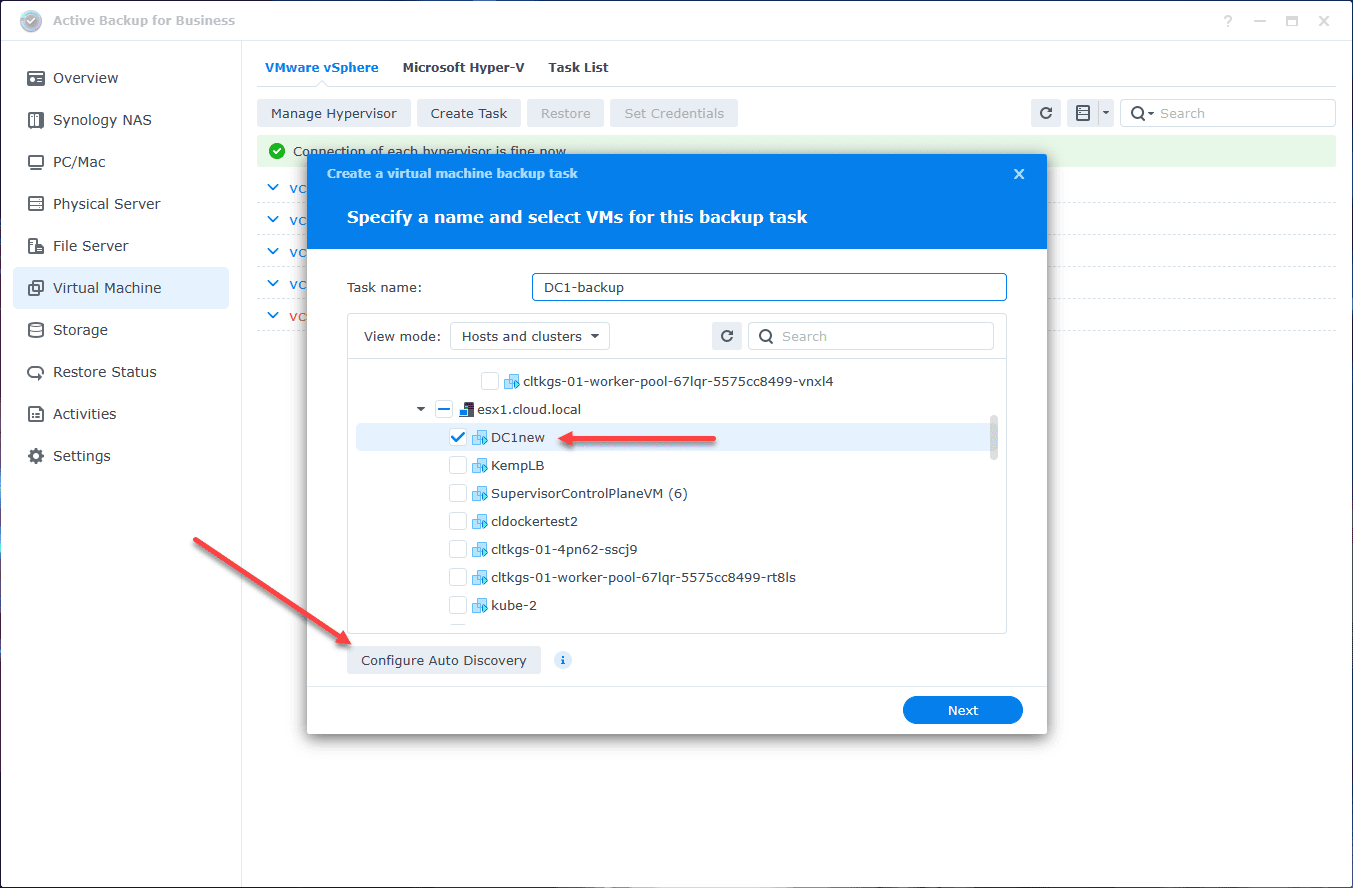Click the green connection status check icon
This screenshot has width=1353, height=888.
277,151
